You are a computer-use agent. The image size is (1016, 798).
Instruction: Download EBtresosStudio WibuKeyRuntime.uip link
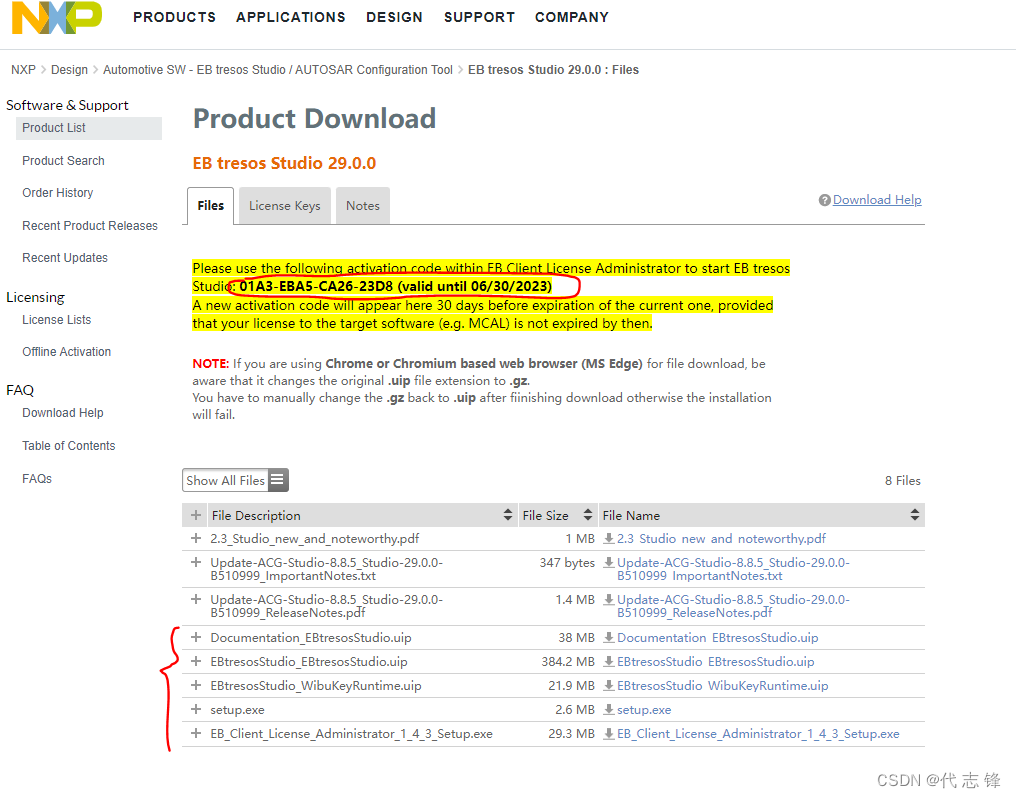[722, 685]
